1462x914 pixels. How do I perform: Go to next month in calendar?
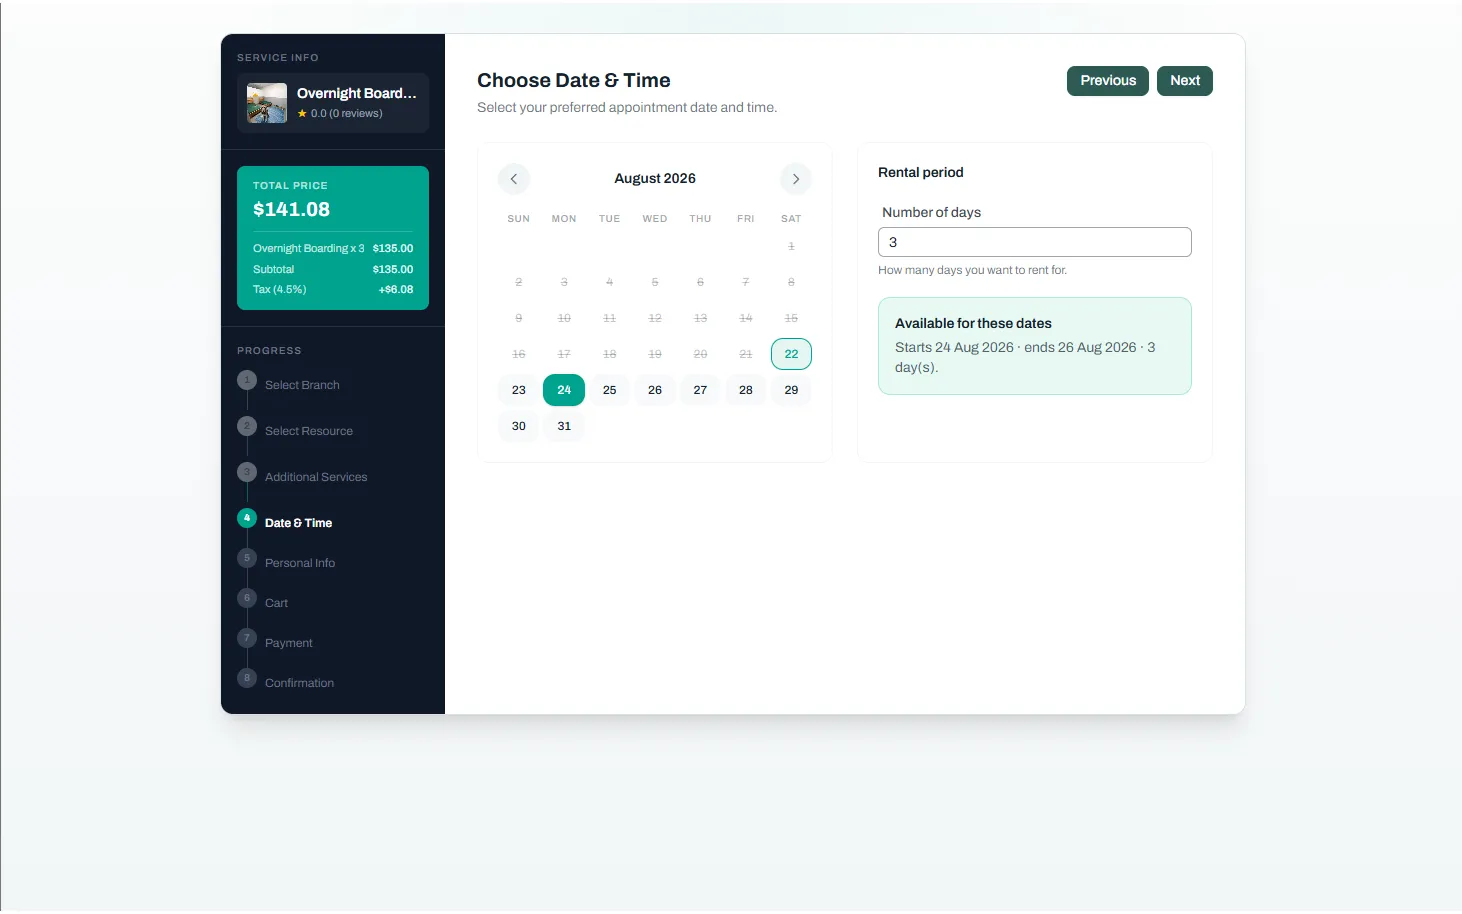coord(795,179)
